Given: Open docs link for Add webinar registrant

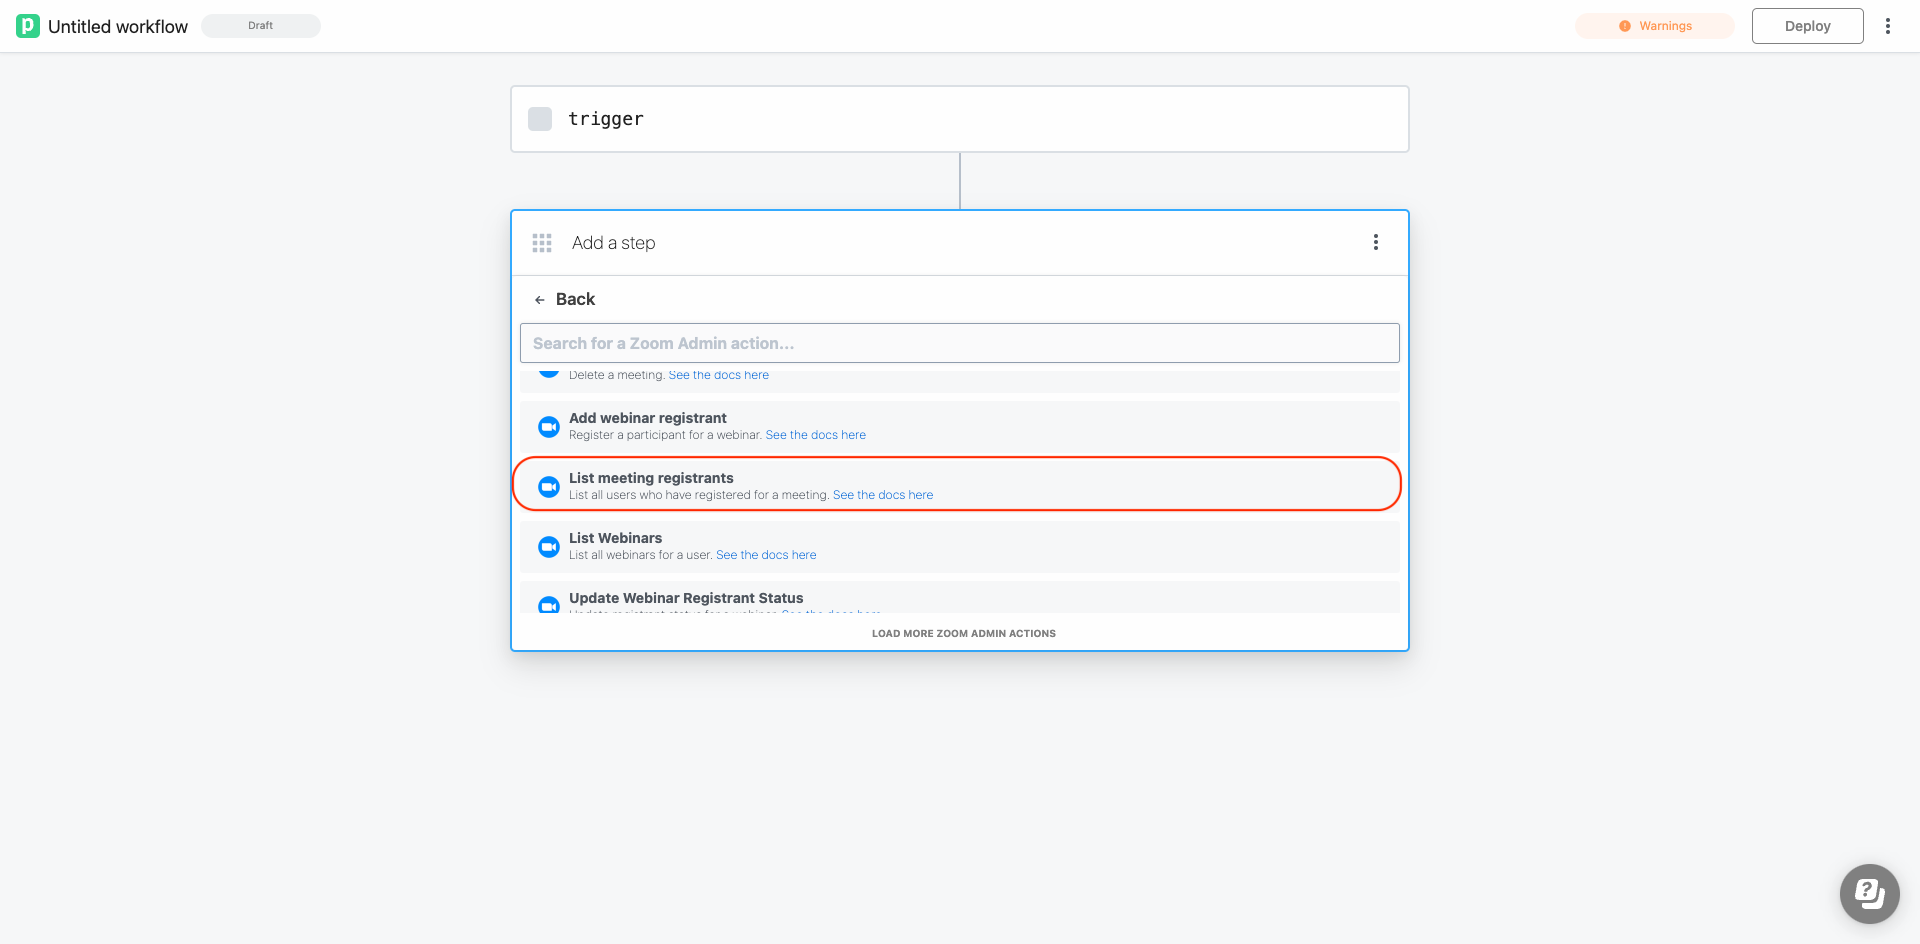Looking at the screenshot, I should (x=815, y=434).
